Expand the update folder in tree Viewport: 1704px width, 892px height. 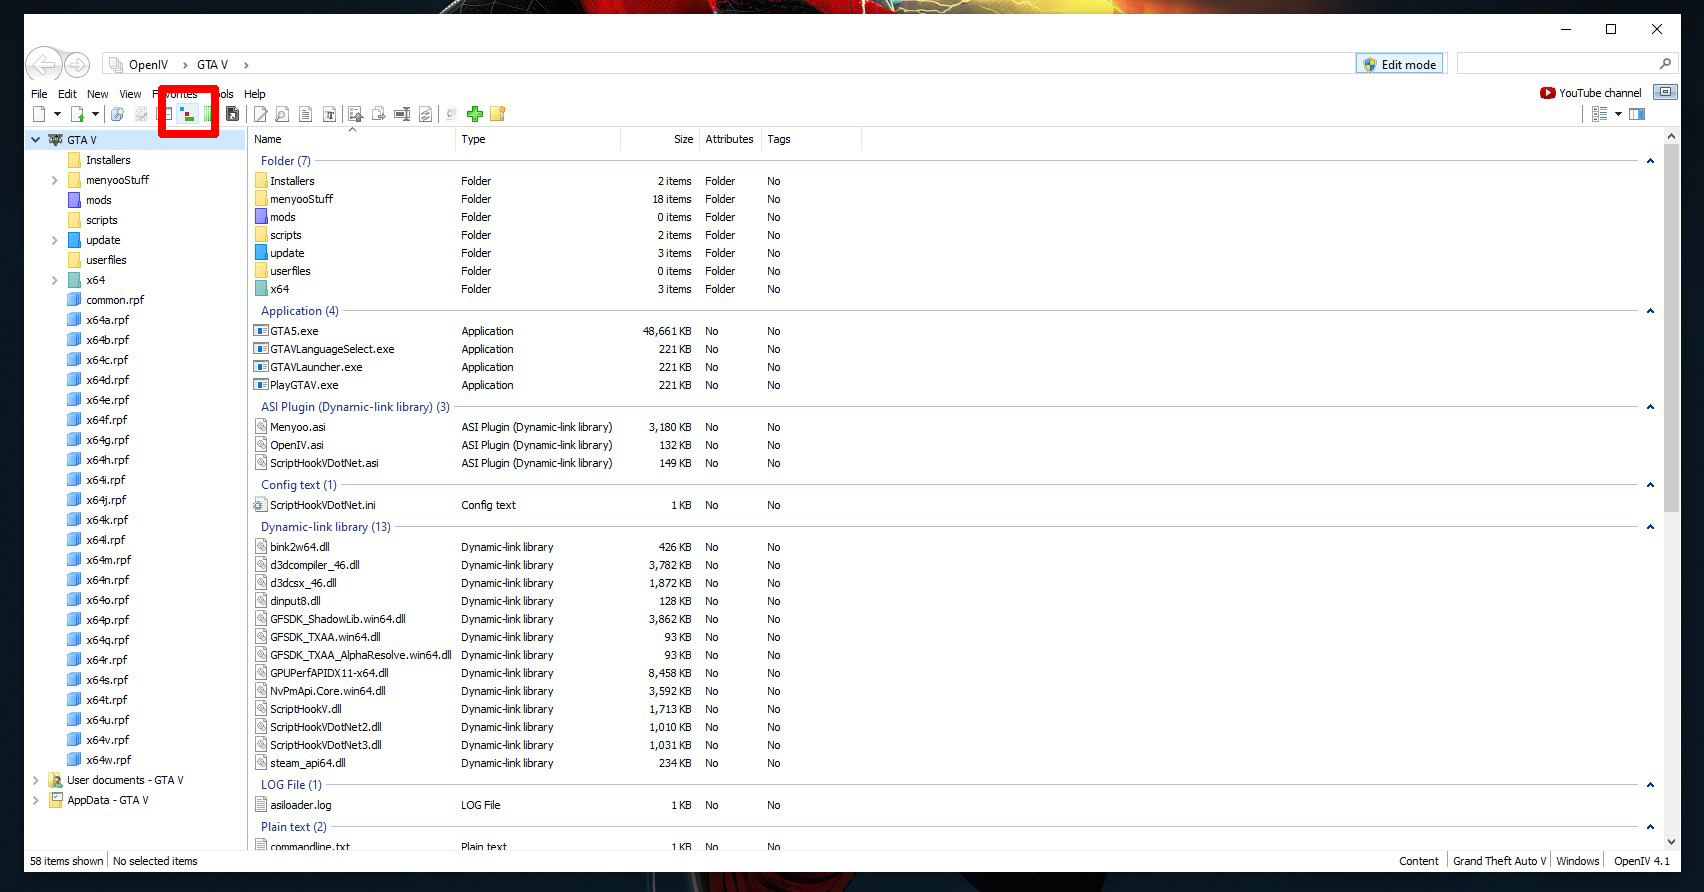point(55,240)
